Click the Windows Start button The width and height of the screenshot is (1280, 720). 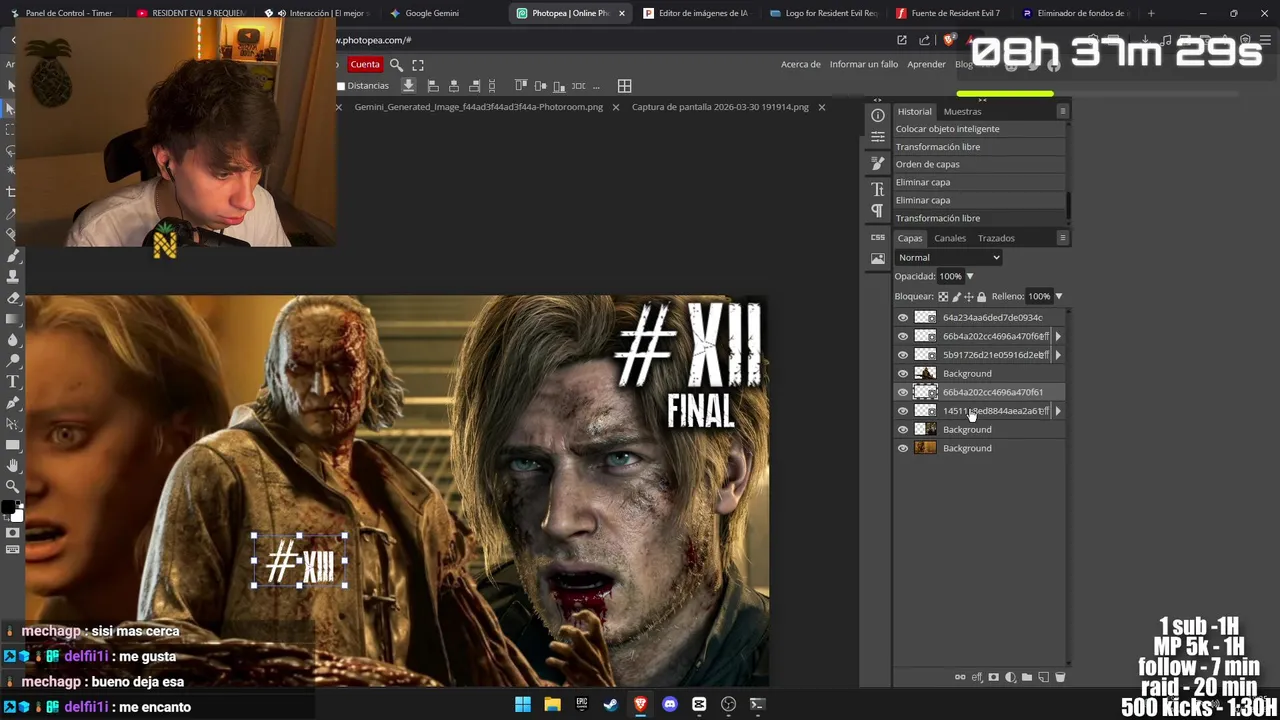coord(522,704)
